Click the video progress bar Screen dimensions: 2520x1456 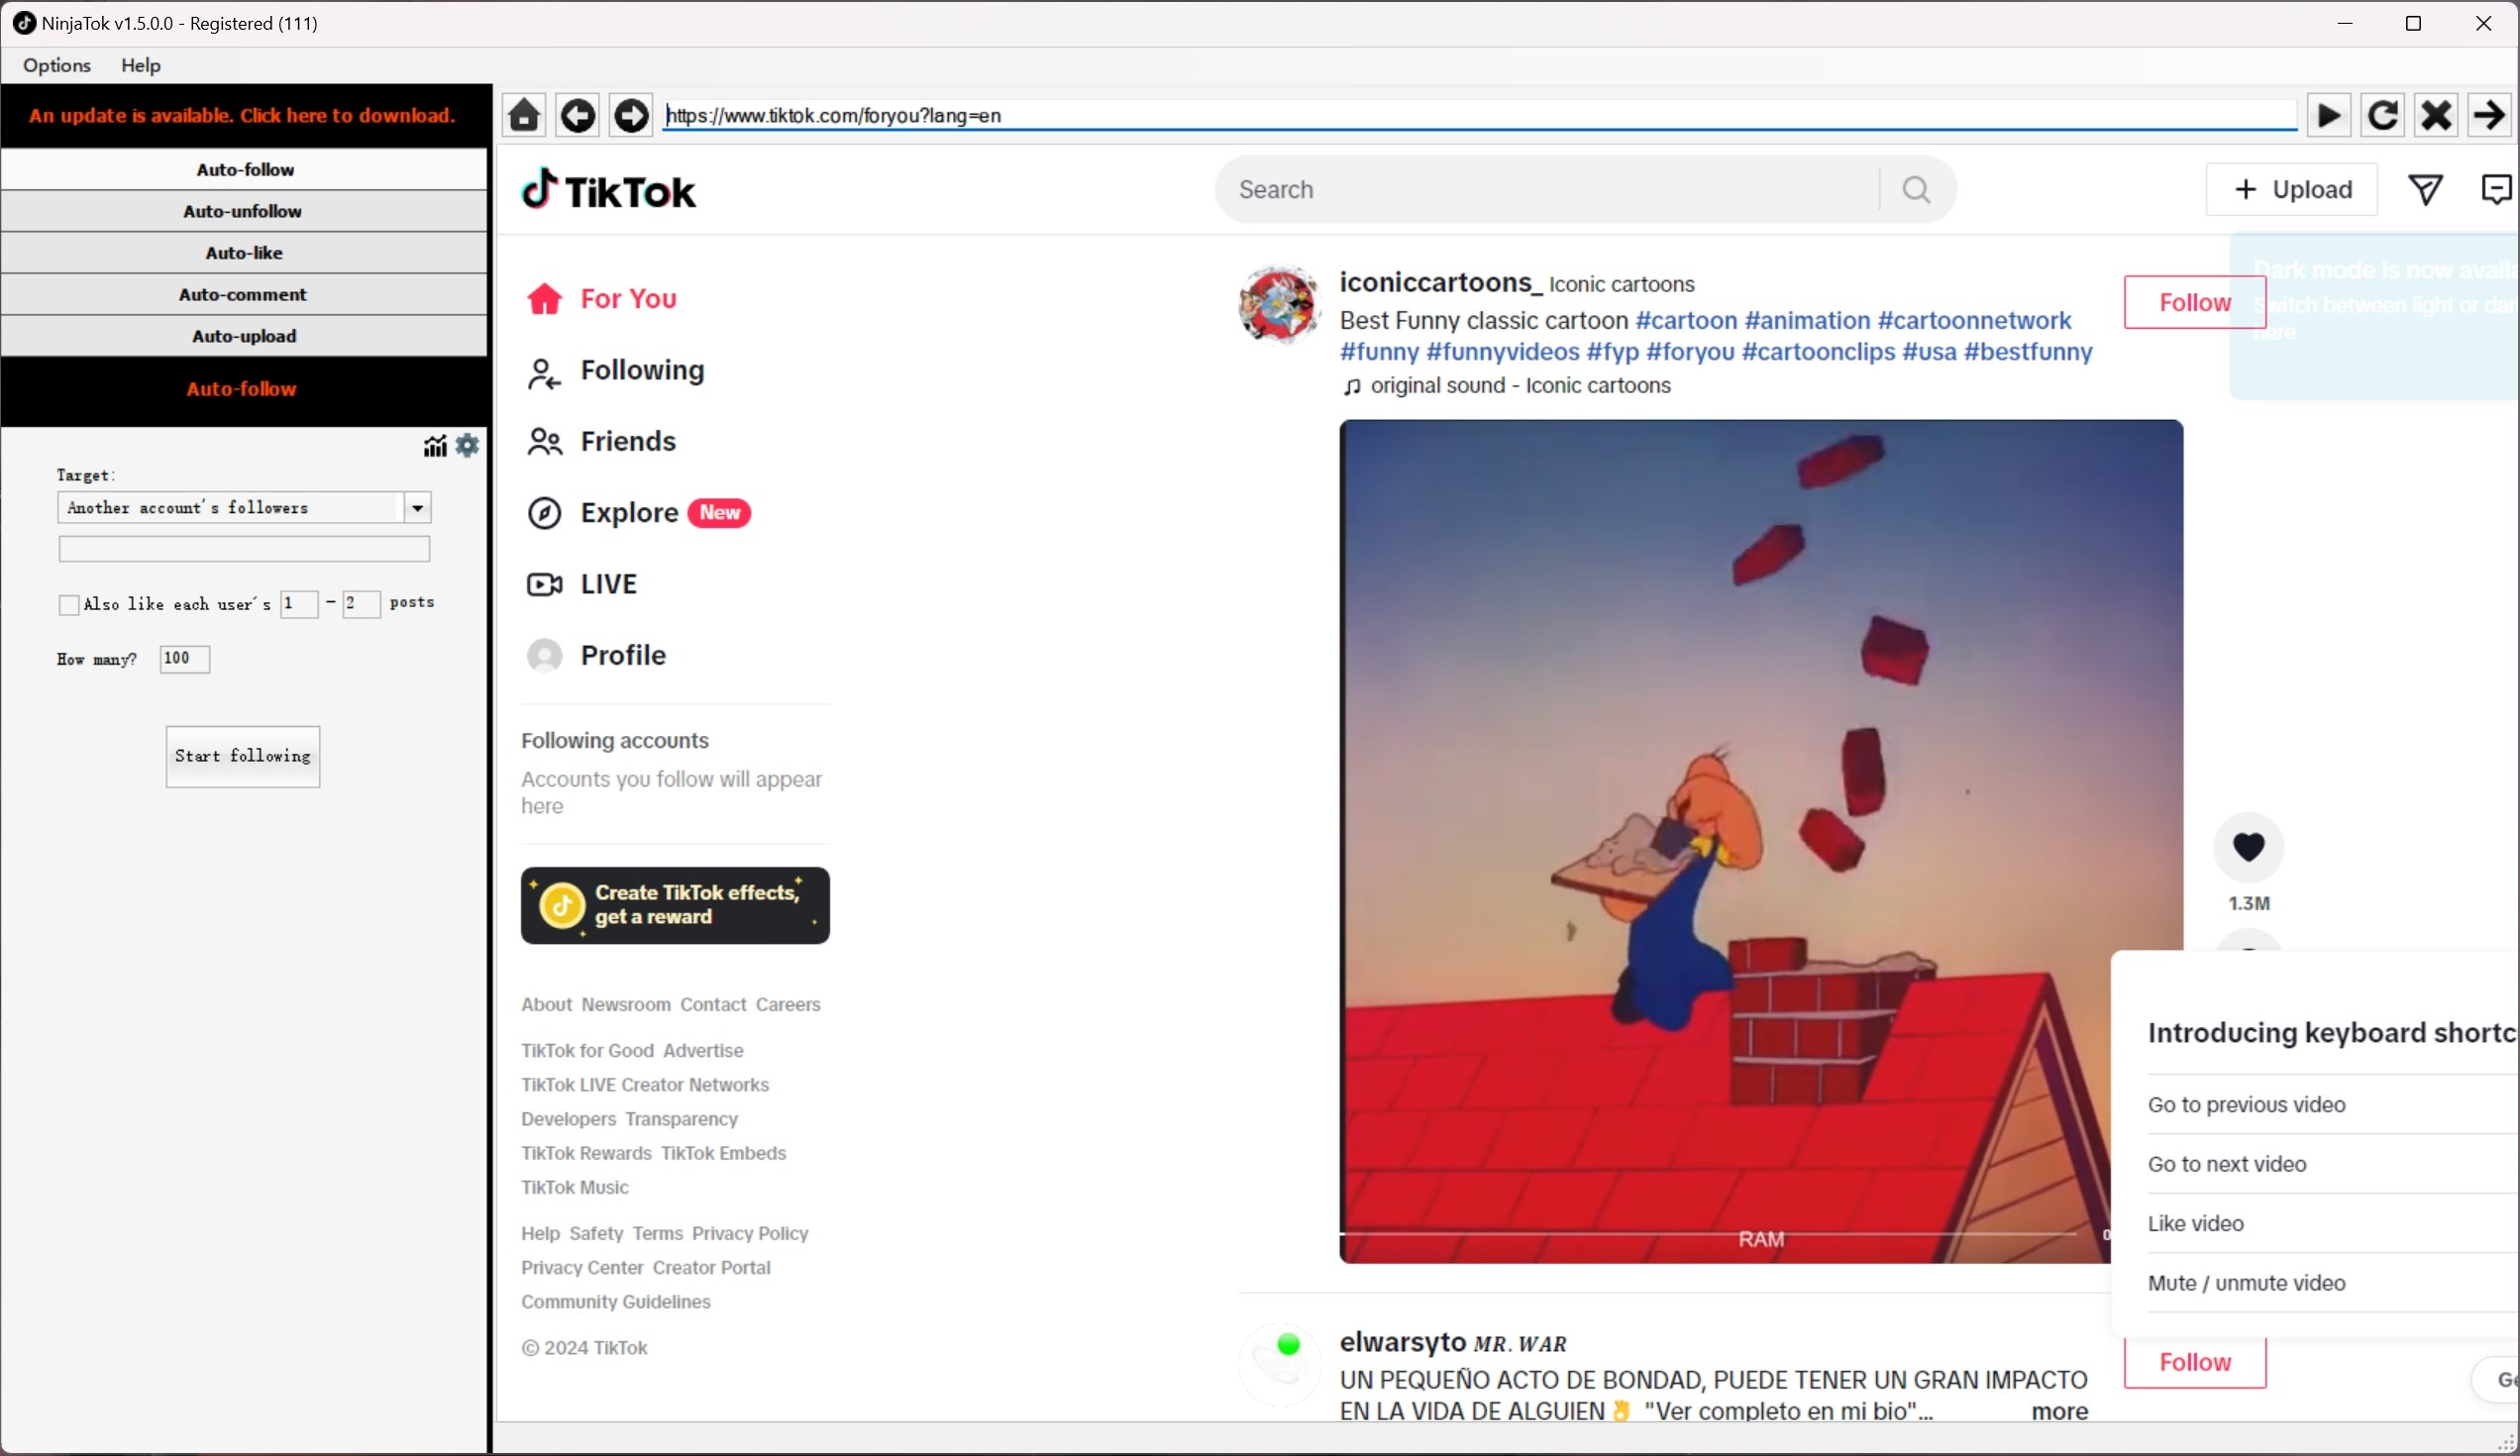coord(1708,1234)
